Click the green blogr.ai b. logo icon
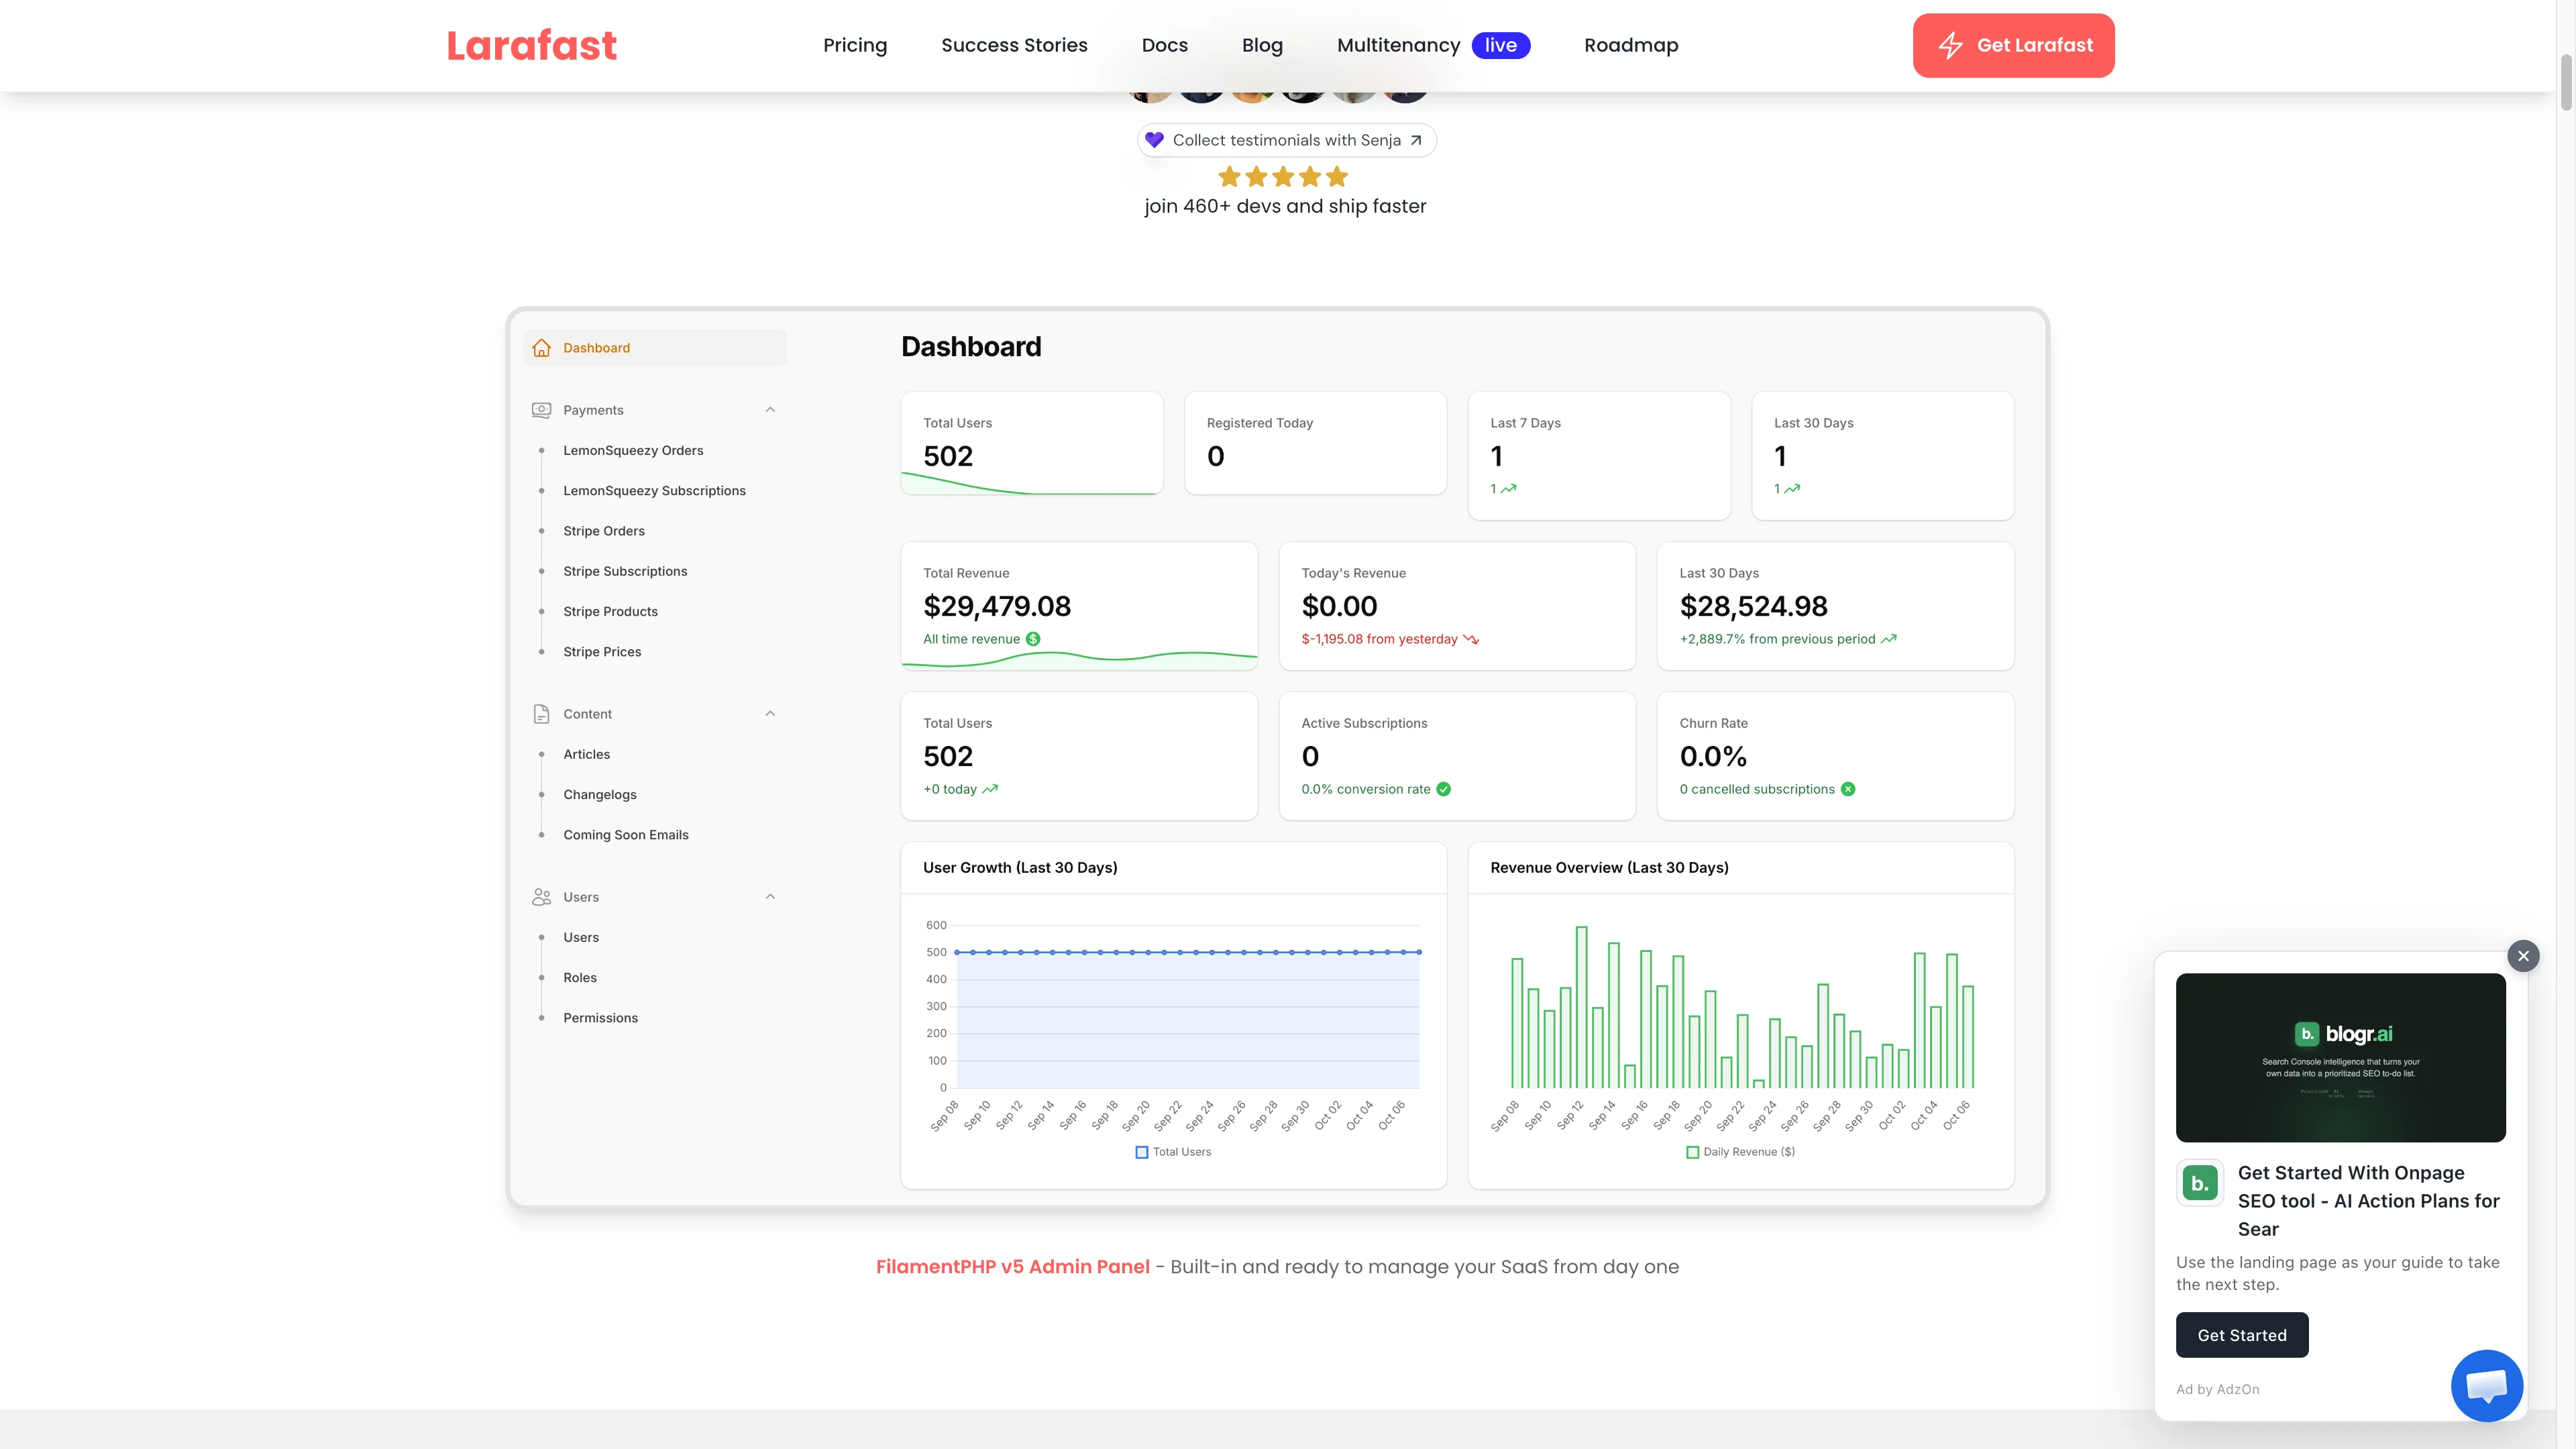 click(2200, 1184)
